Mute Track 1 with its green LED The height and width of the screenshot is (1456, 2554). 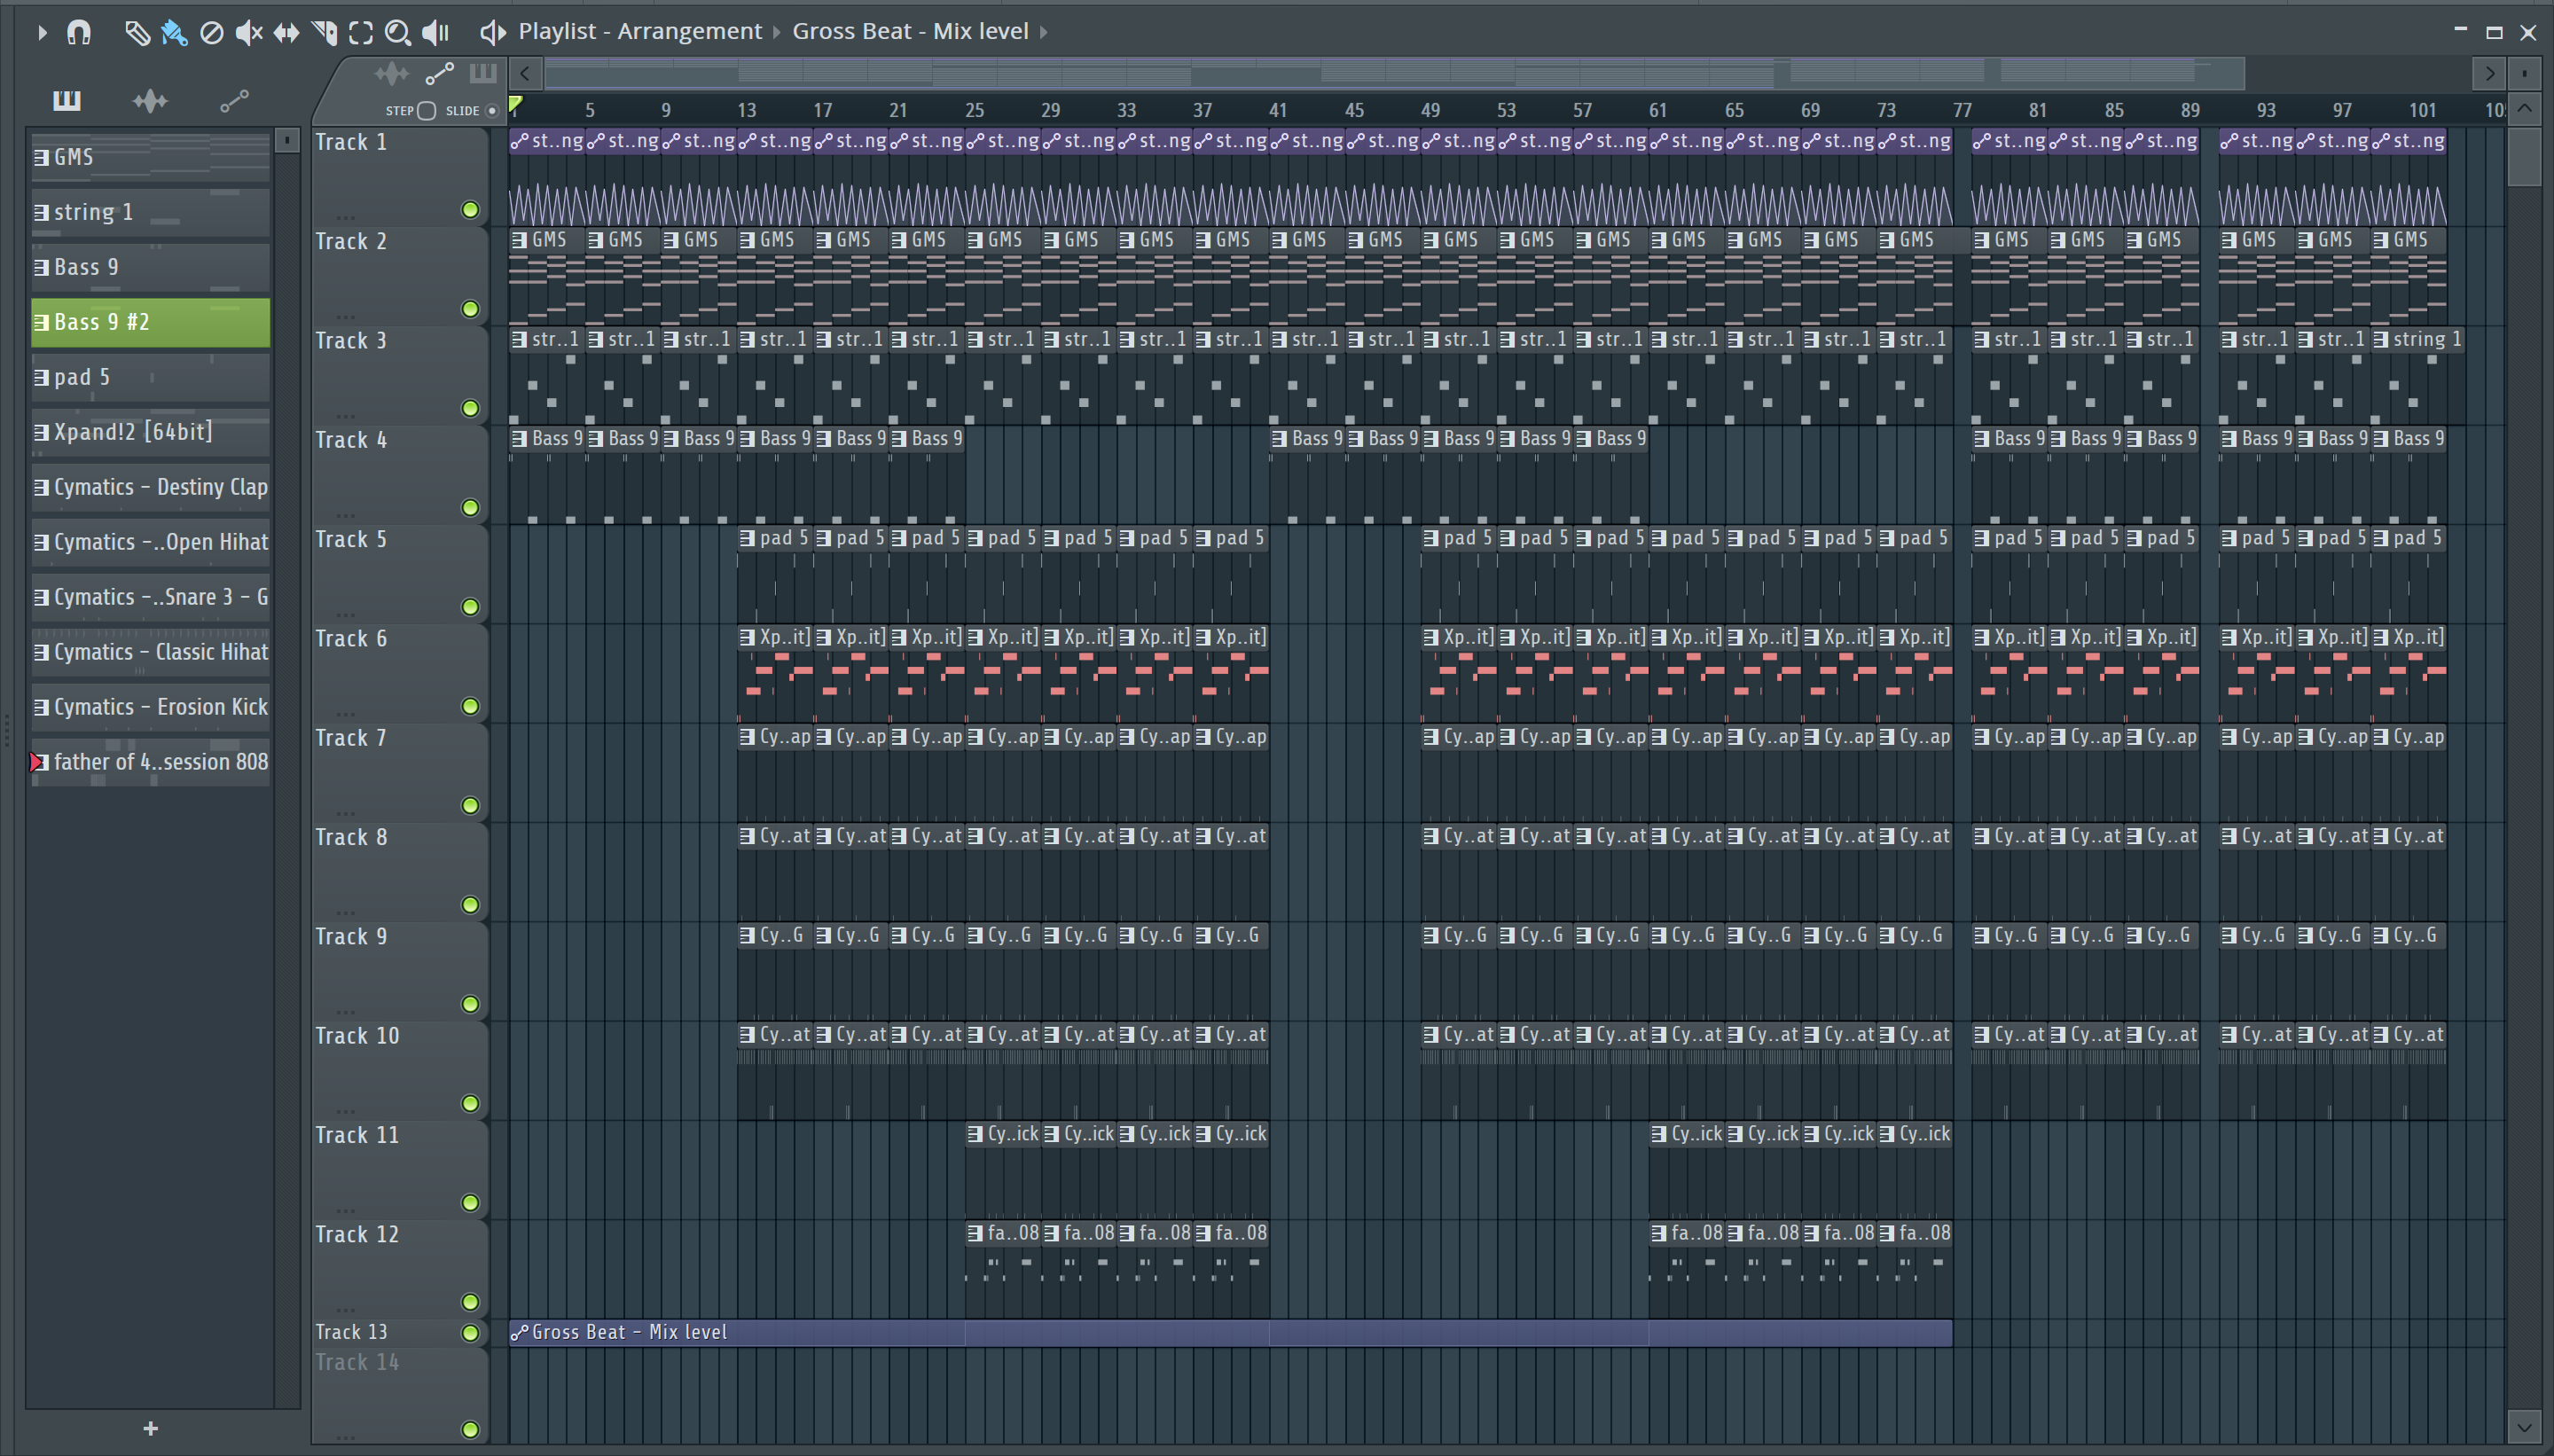(470, 210)
